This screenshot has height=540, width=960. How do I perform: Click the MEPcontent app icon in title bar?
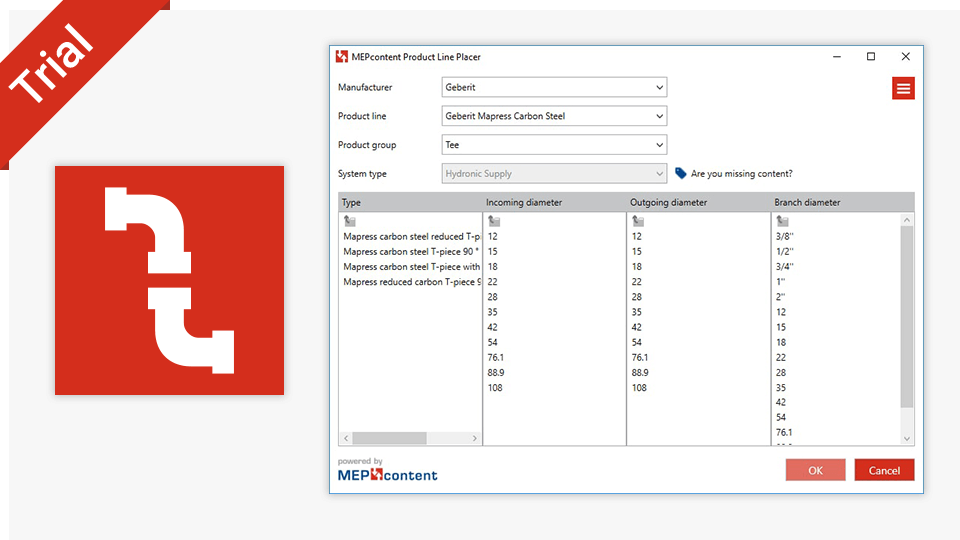pos(342,57)
